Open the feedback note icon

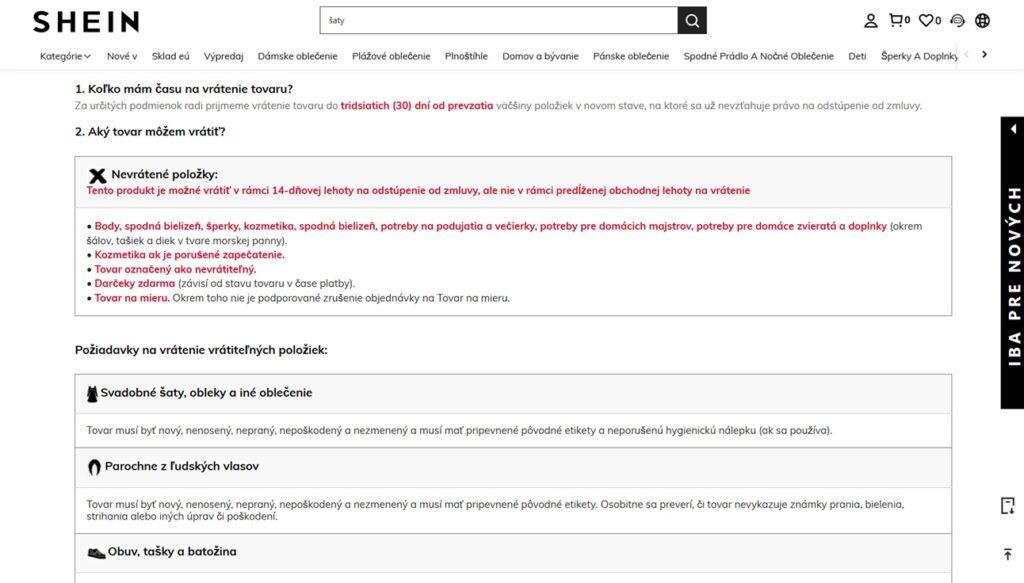(1008, 505)
